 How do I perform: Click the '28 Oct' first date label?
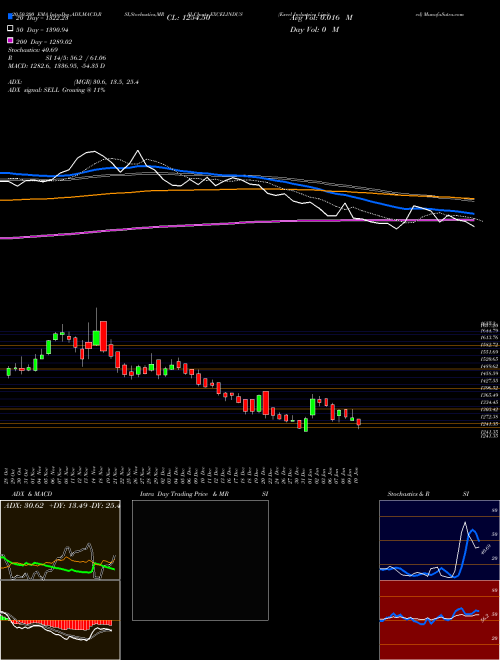(8, 474)
